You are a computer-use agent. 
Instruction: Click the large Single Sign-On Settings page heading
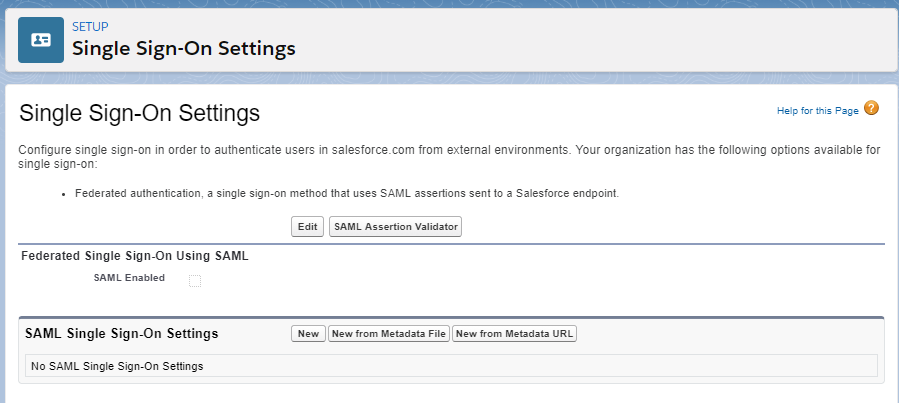pyautogui.click(x=139, y=114)
